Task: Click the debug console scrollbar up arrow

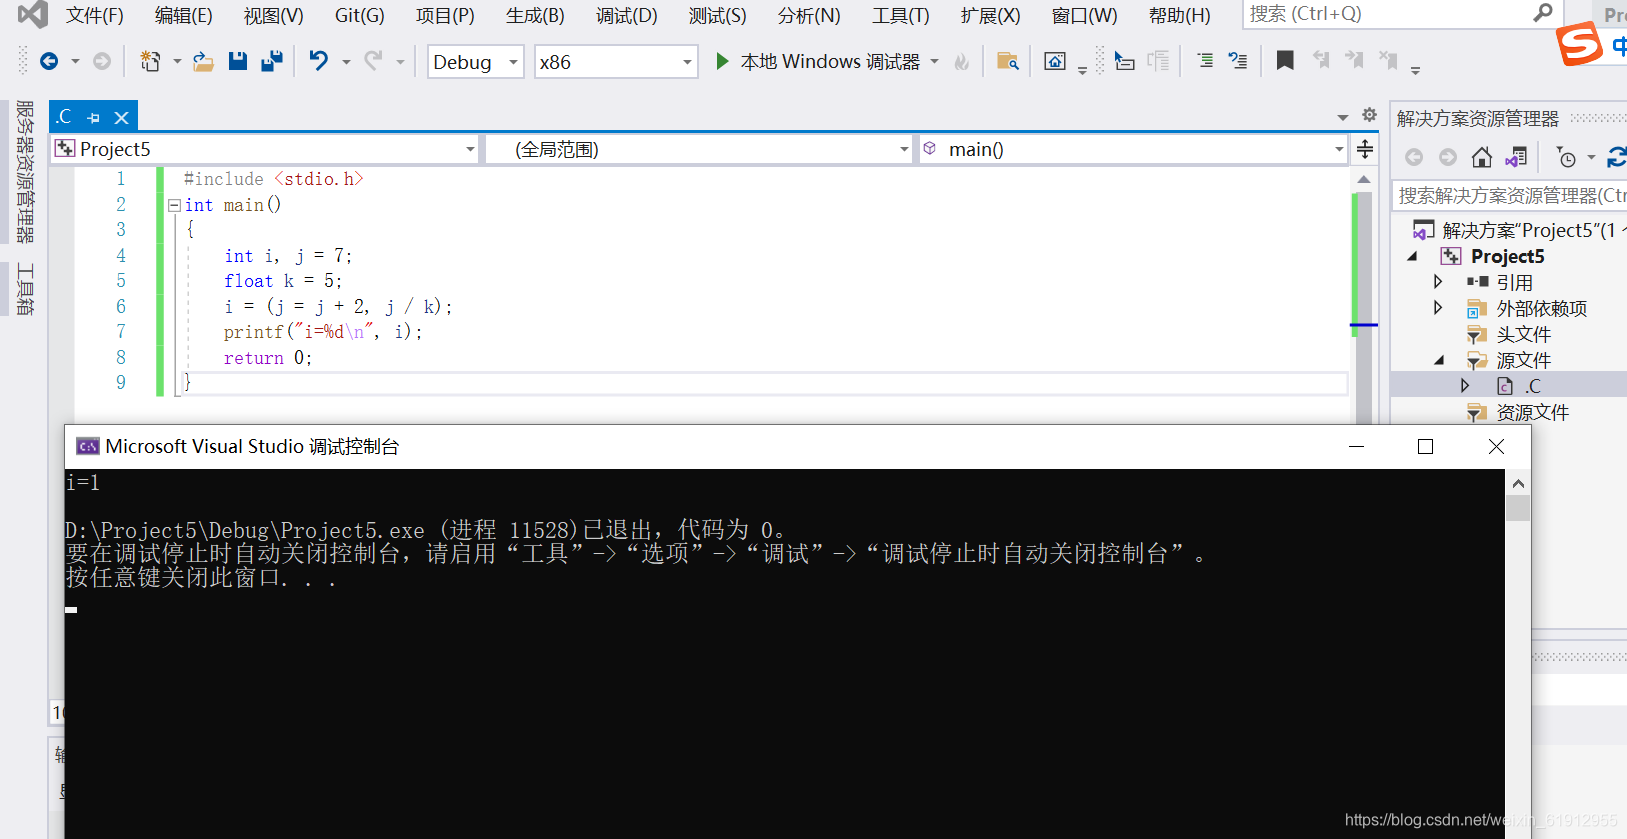Action: pyautogui.click(x=1518, y=484)
